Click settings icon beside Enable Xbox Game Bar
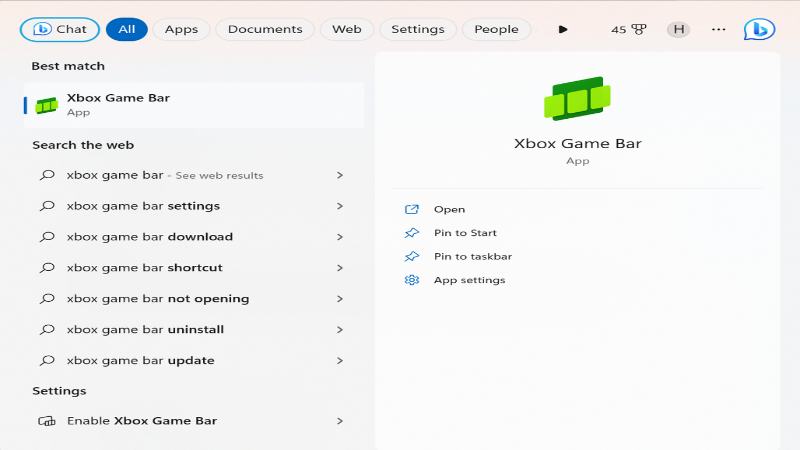 [x=47, y=421]
